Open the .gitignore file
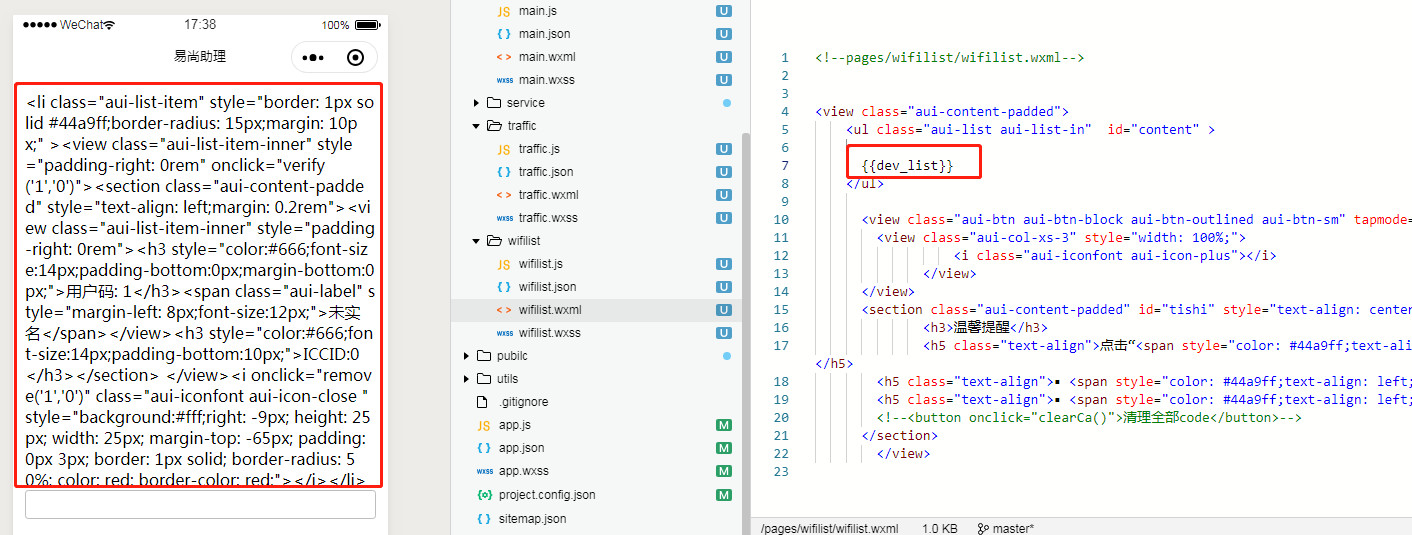This screenshot has width=1412, height=535. (x=523, y=402)
